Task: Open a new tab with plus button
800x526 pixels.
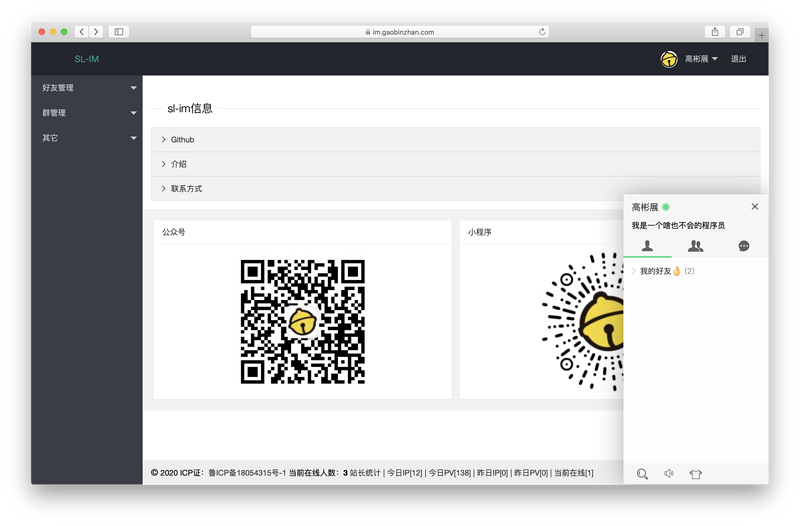Action: coord(761,35)
